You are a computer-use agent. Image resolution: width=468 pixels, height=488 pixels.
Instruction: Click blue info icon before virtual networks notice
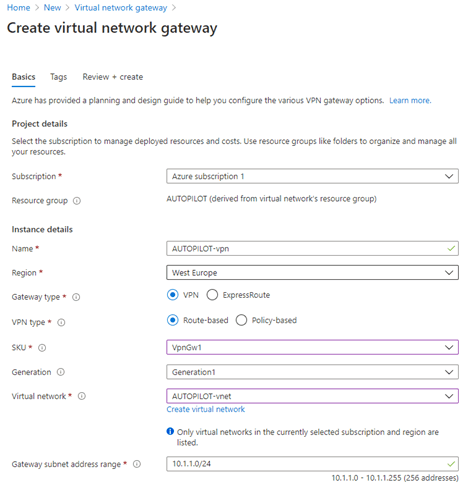click(170, 431)
